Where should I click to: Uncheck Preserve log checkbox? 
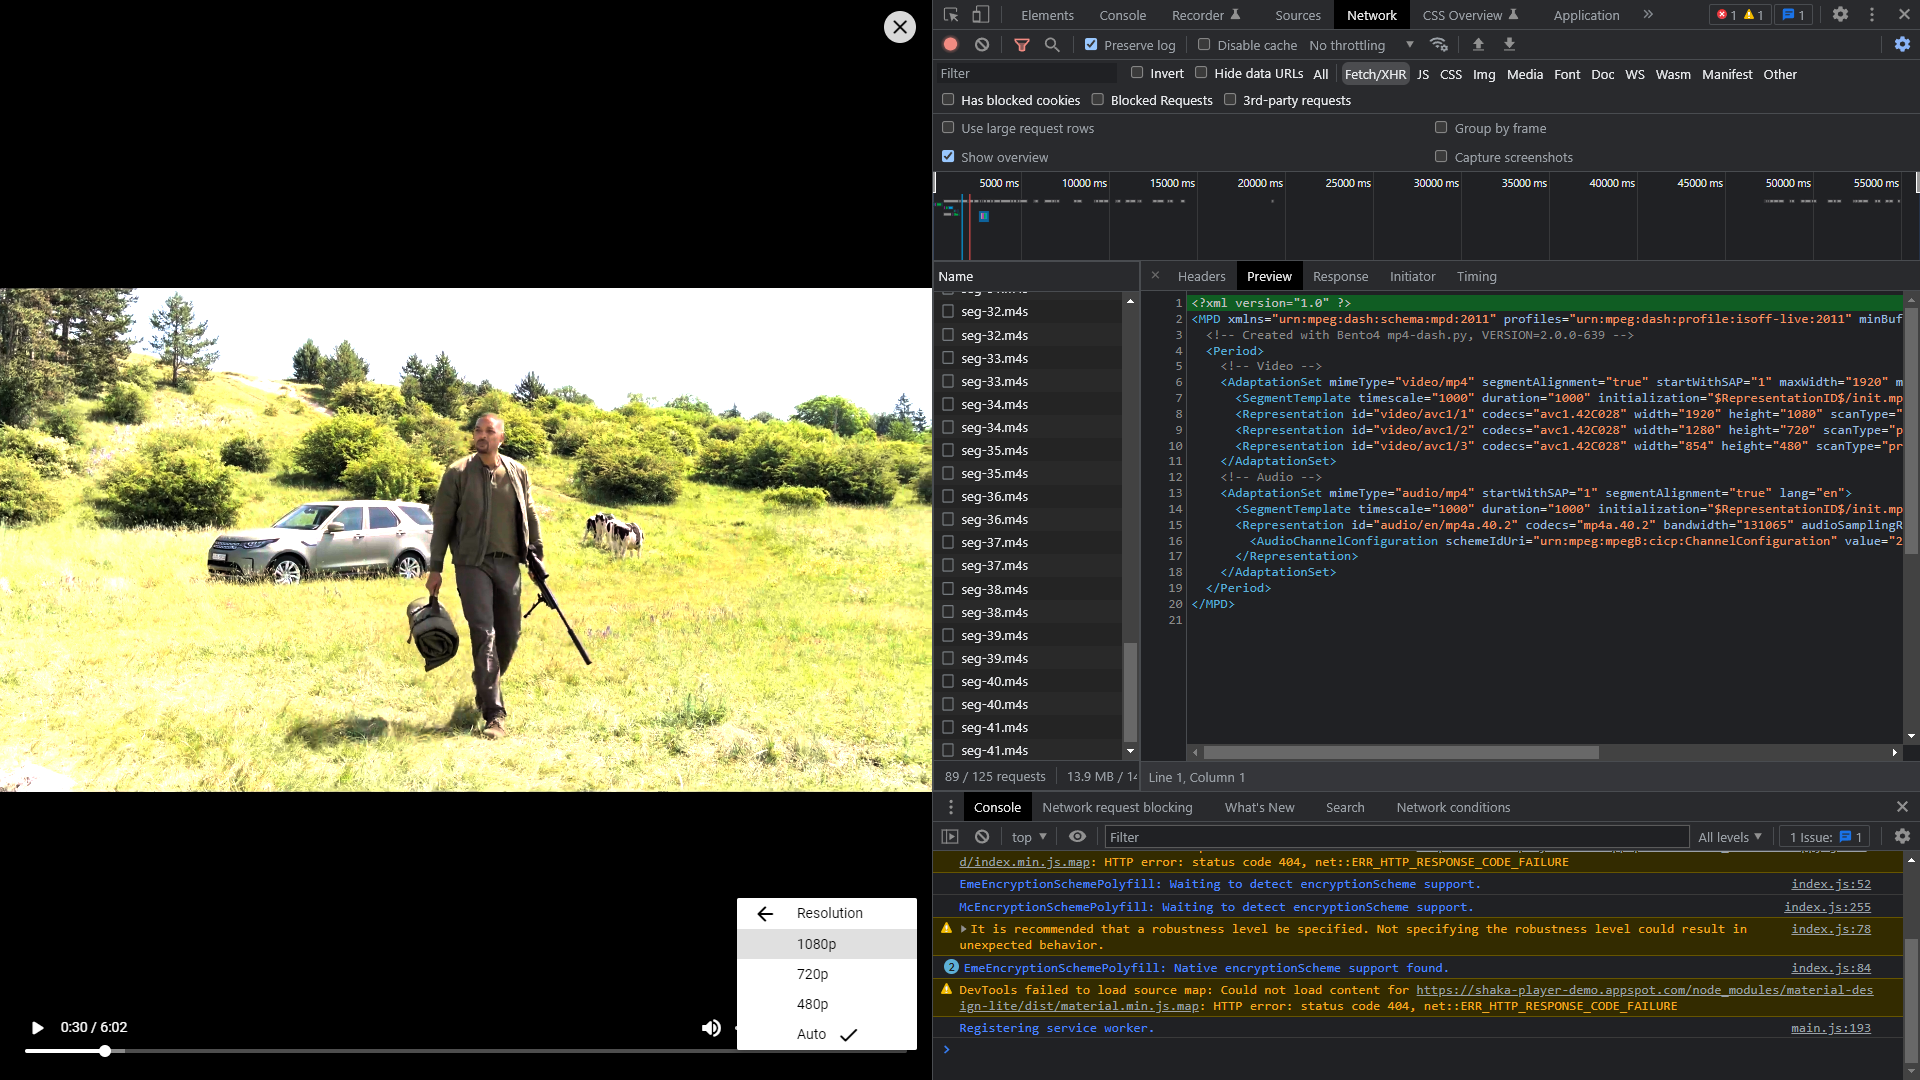(1091, 45)
